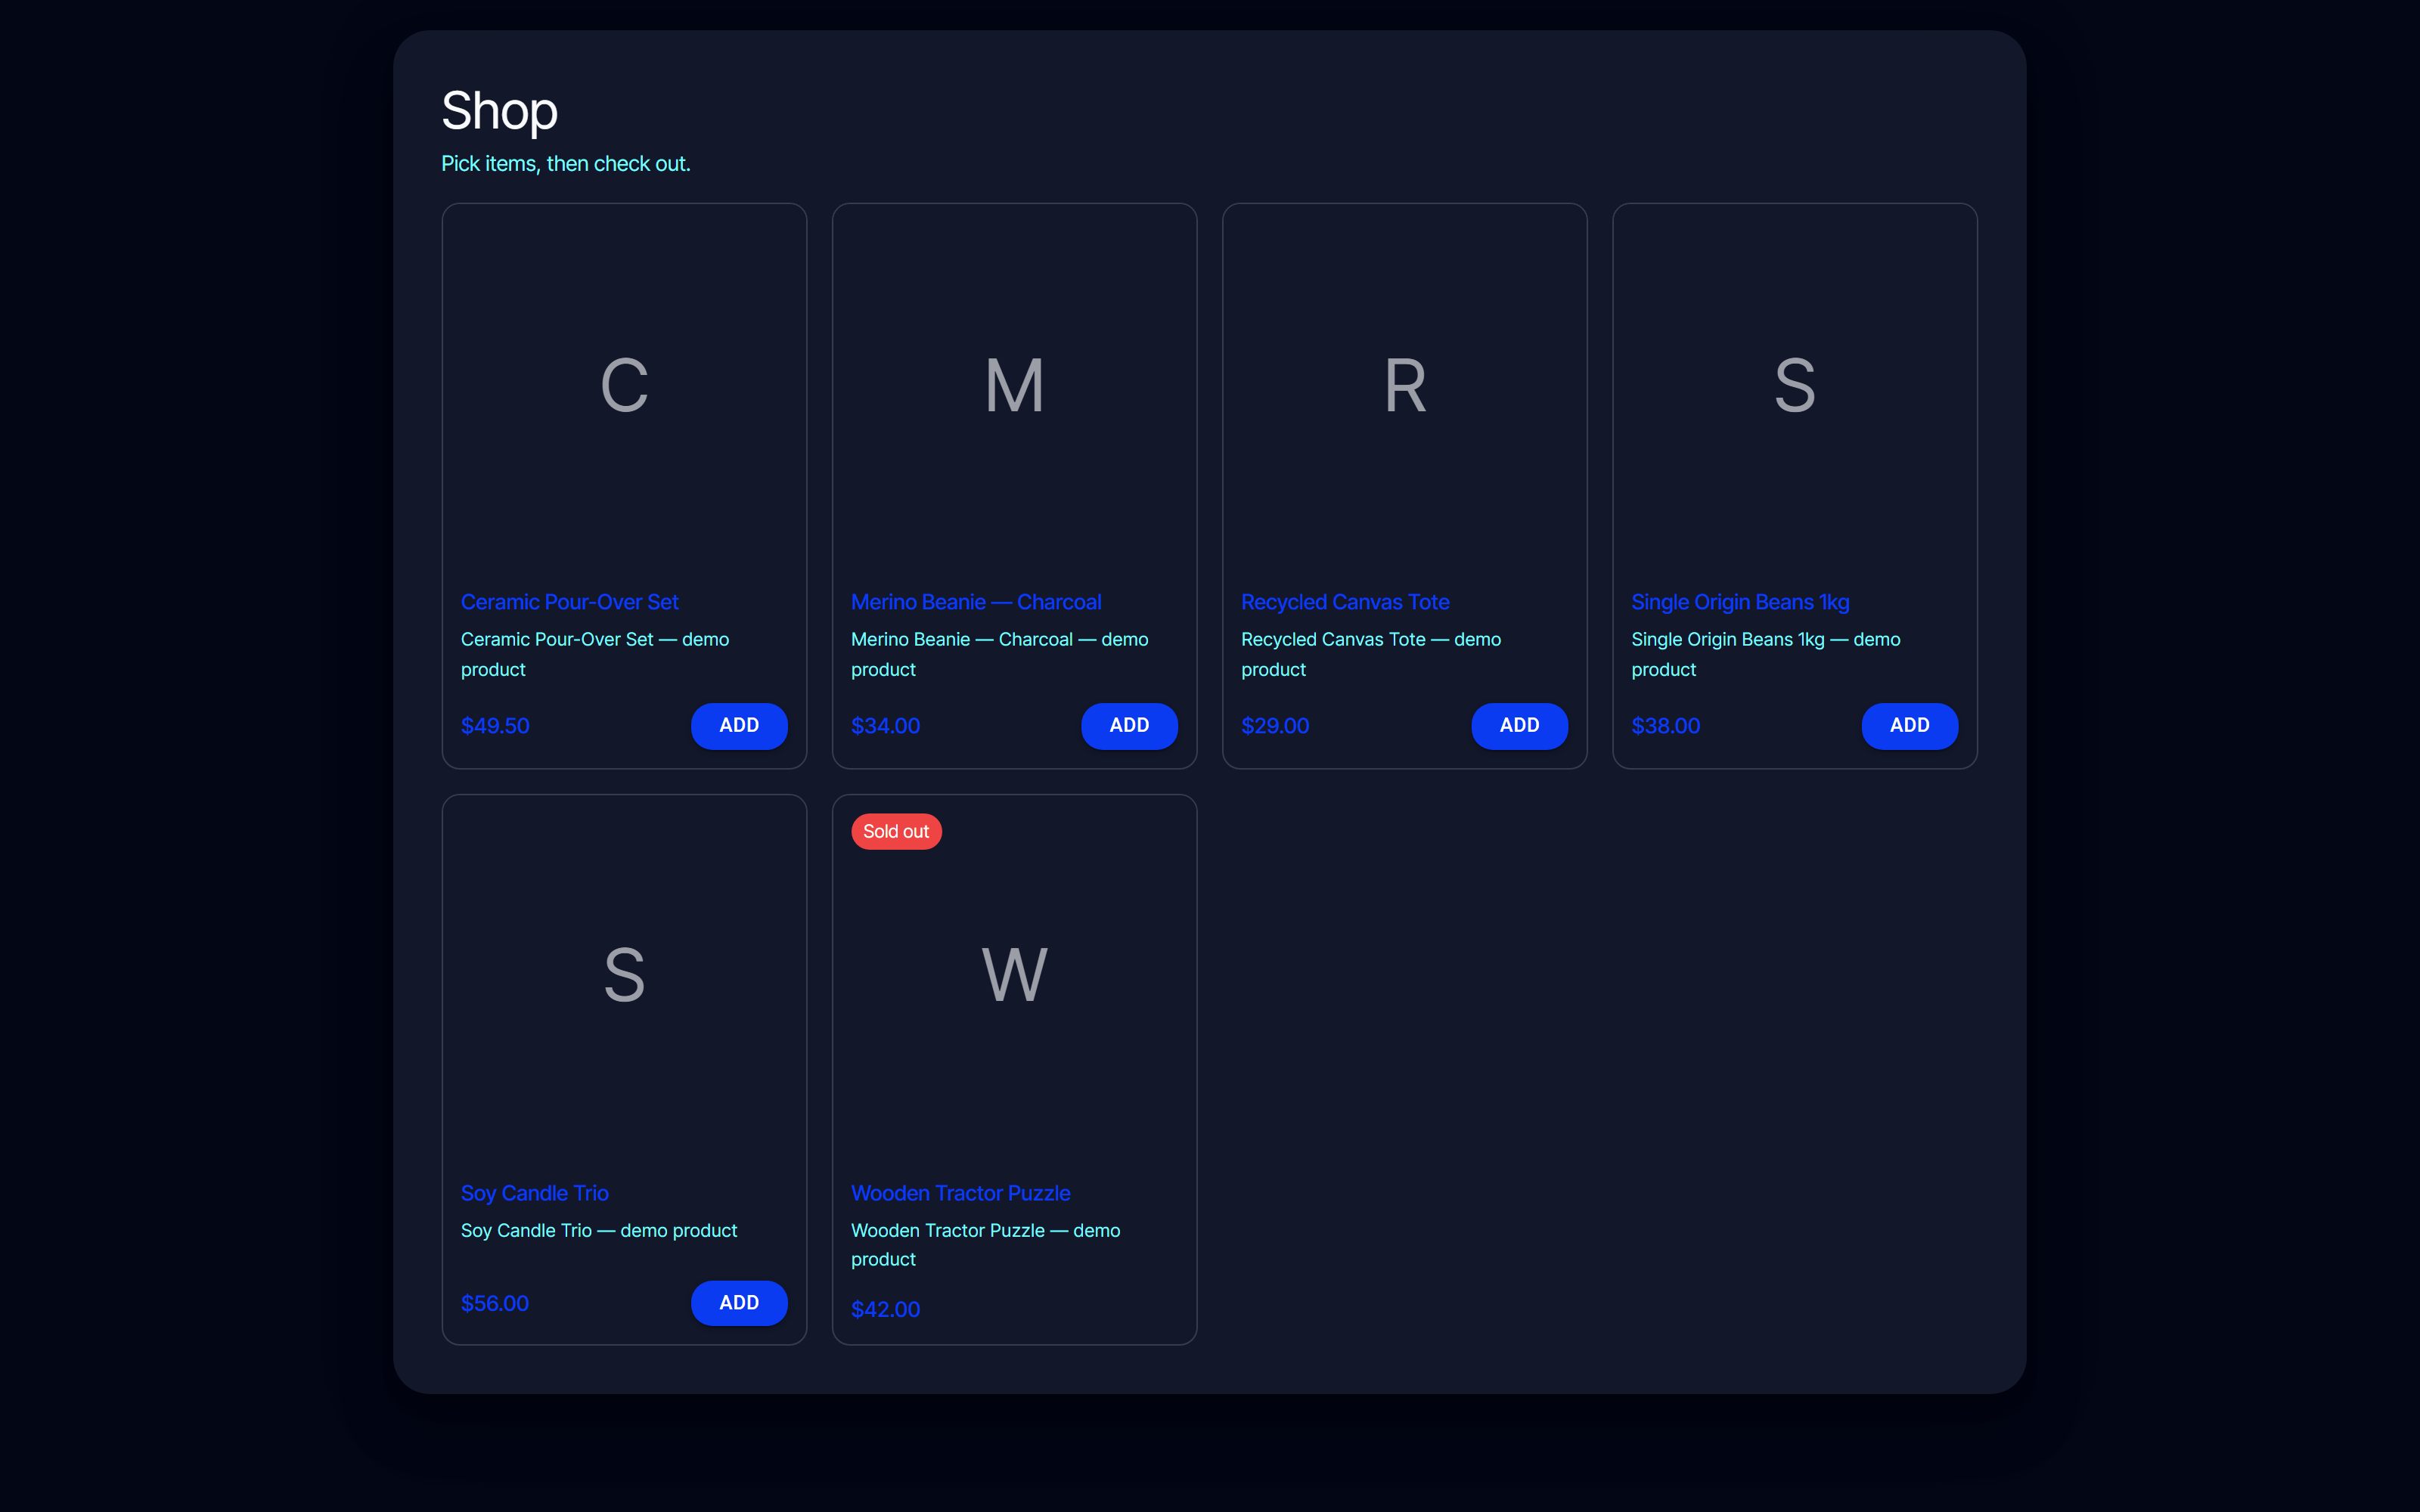This screenshot has width=2420, height=1512.
Task: Click 'Single Origin Beans 1kg — demo product' description
Action: 1766,654
